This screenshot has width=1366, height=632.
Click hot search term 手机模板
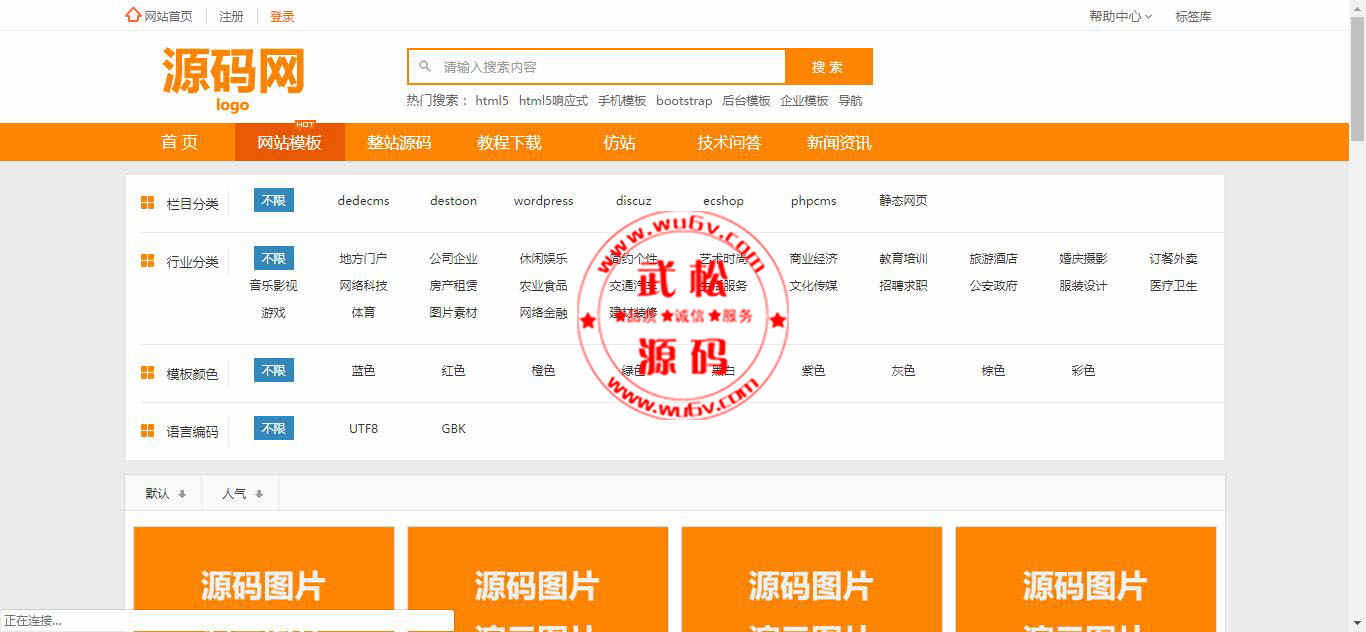622,100
